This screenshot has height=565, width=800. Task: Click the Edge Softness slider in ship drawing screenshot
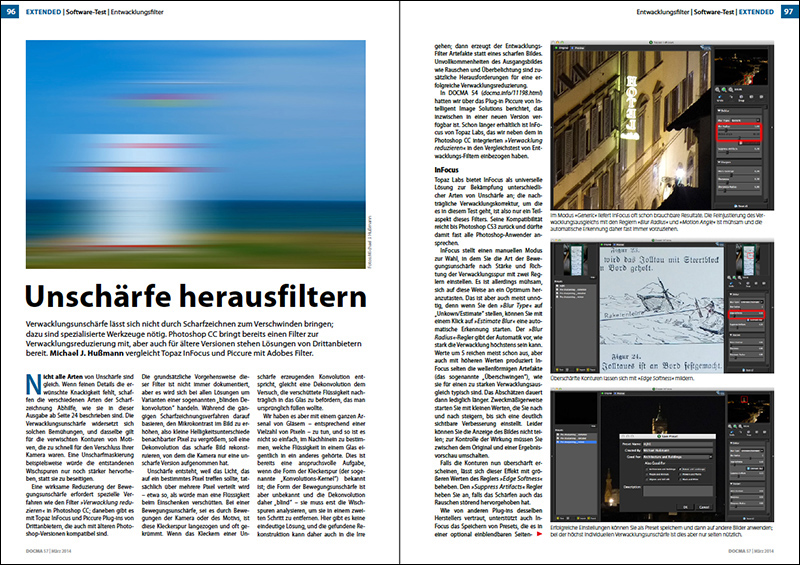click(x=746, y=316)
